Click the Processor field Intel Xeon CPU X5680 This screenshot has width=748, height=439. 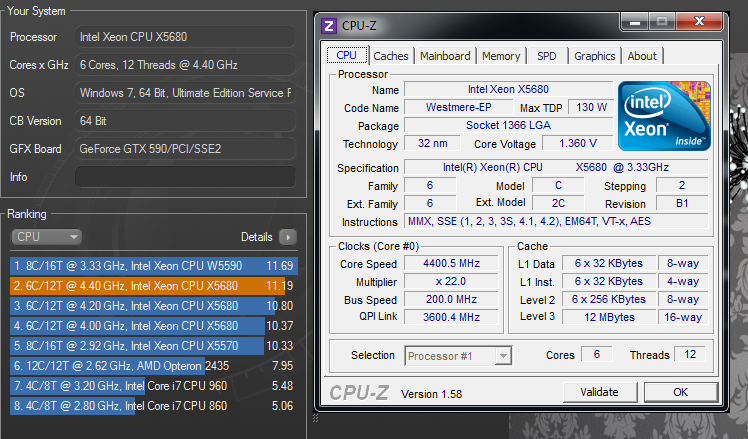click(x=185, y=37)
